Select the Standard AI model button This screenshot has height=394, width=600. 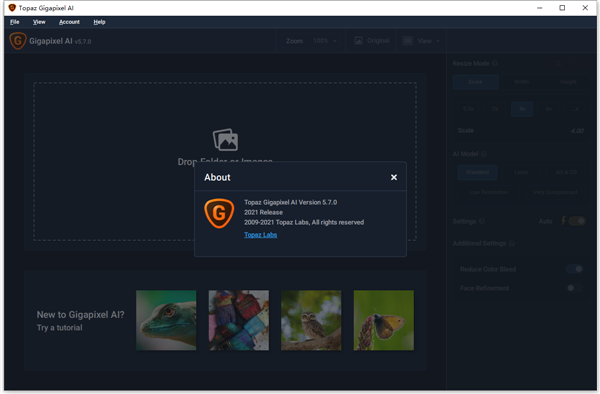click(478, 172)
